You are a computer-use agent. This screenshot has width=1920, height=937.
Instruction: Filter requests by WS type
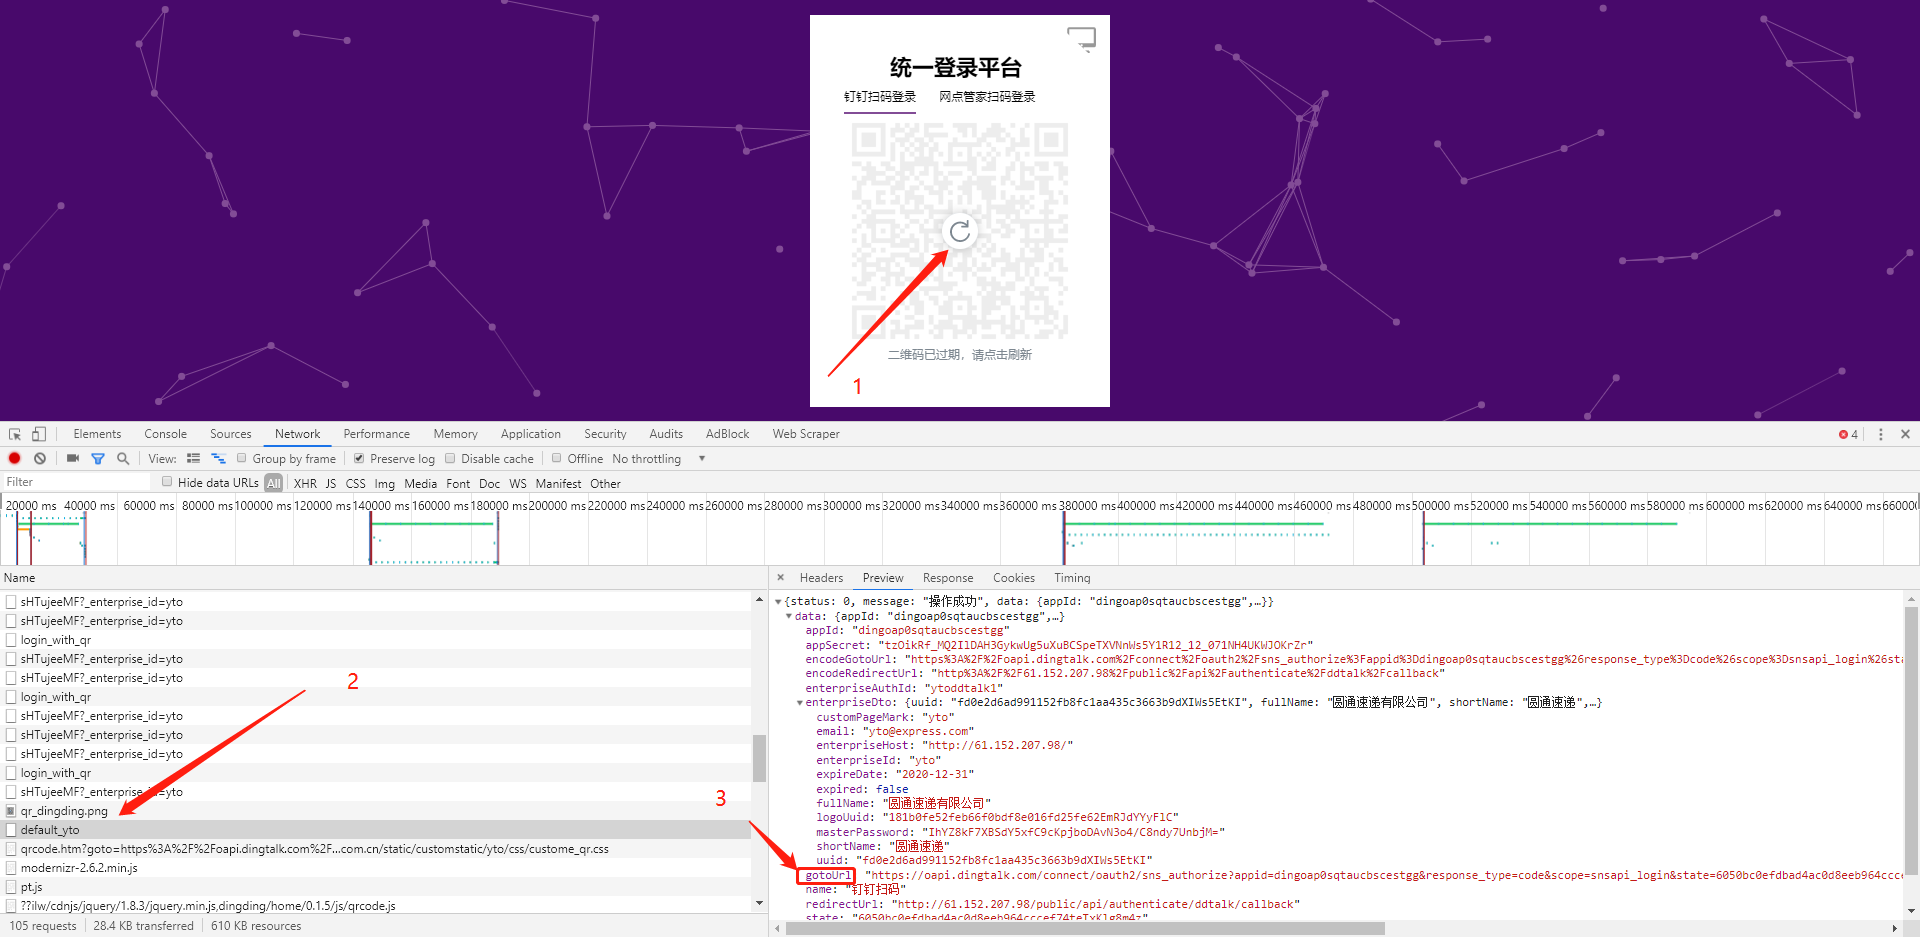[518, 483]
